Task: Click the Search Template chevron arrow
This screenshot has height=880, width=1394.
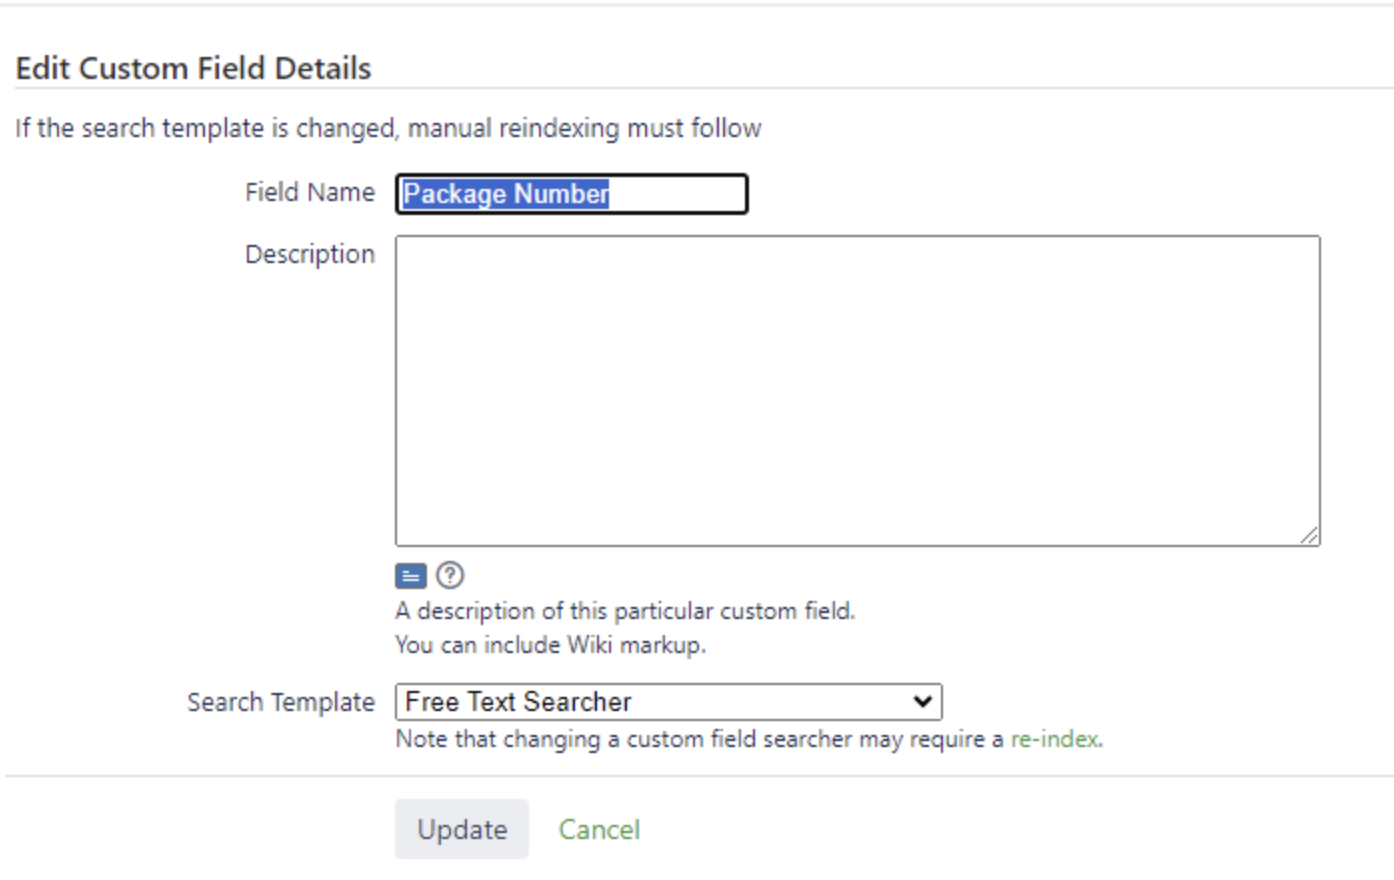Action: [922, 702]
